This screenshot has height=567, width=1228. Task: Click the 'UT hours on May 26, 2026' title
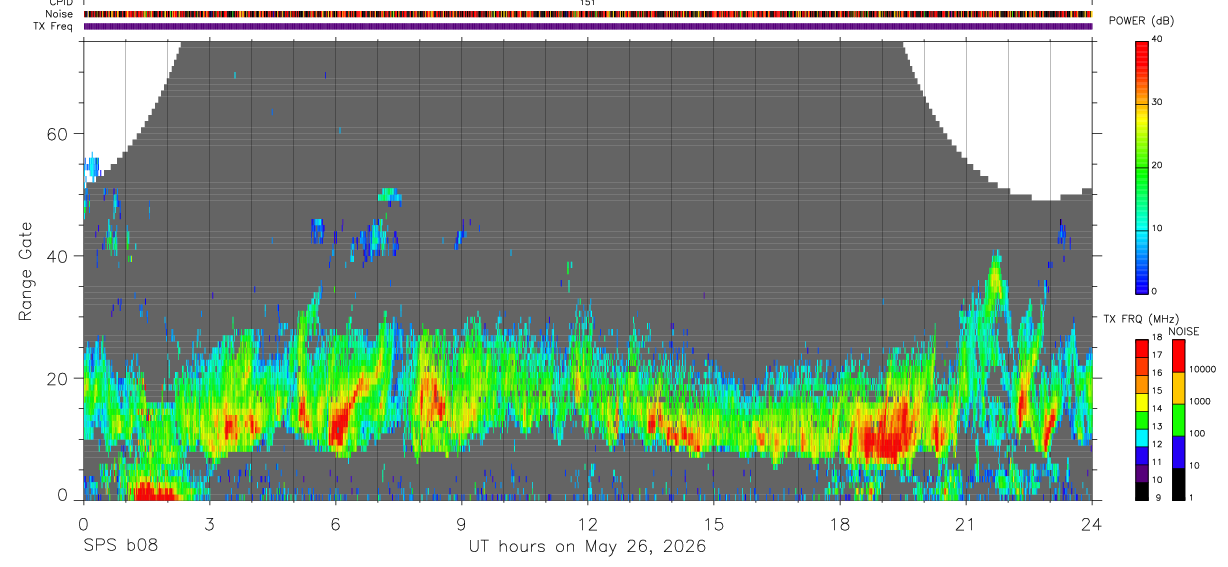click(587, 546)
